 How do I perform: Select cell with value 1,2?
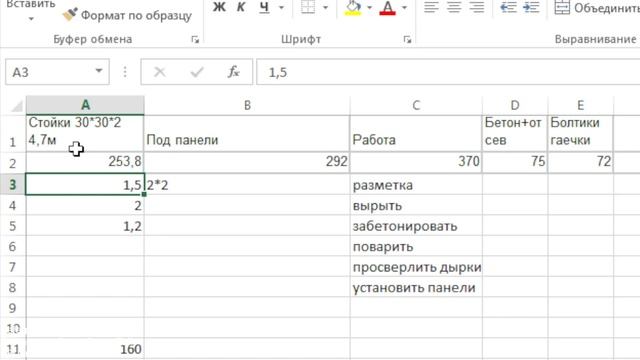click(85, 226)
